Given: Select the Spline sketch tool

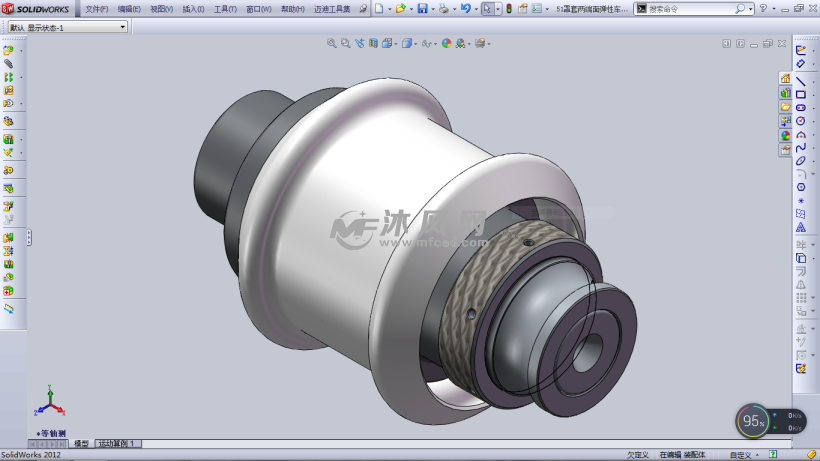Looking at the screenshot, I should (801, 147).
